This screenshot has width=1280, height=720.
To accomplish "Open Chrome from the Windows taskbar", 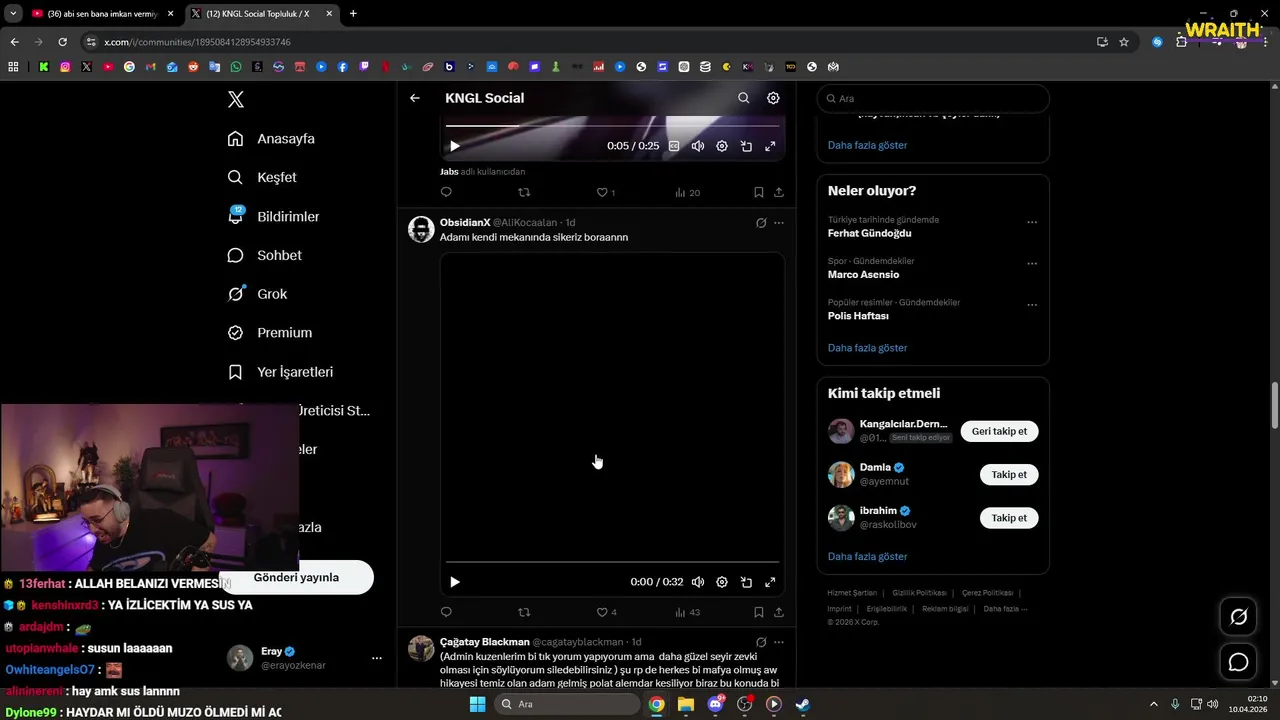I will pos(656,704).
